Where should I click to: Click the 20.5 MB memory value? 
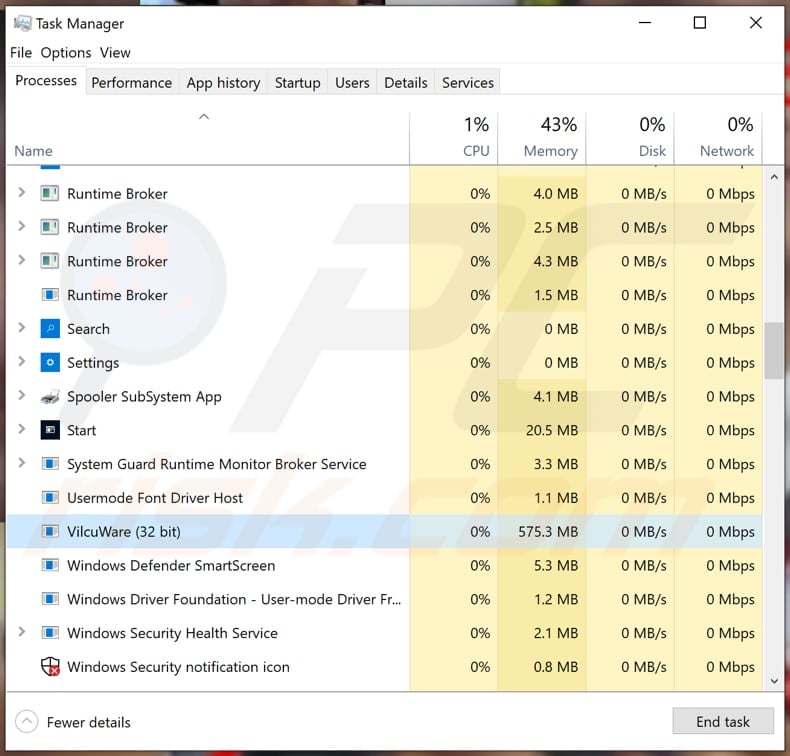552,431
